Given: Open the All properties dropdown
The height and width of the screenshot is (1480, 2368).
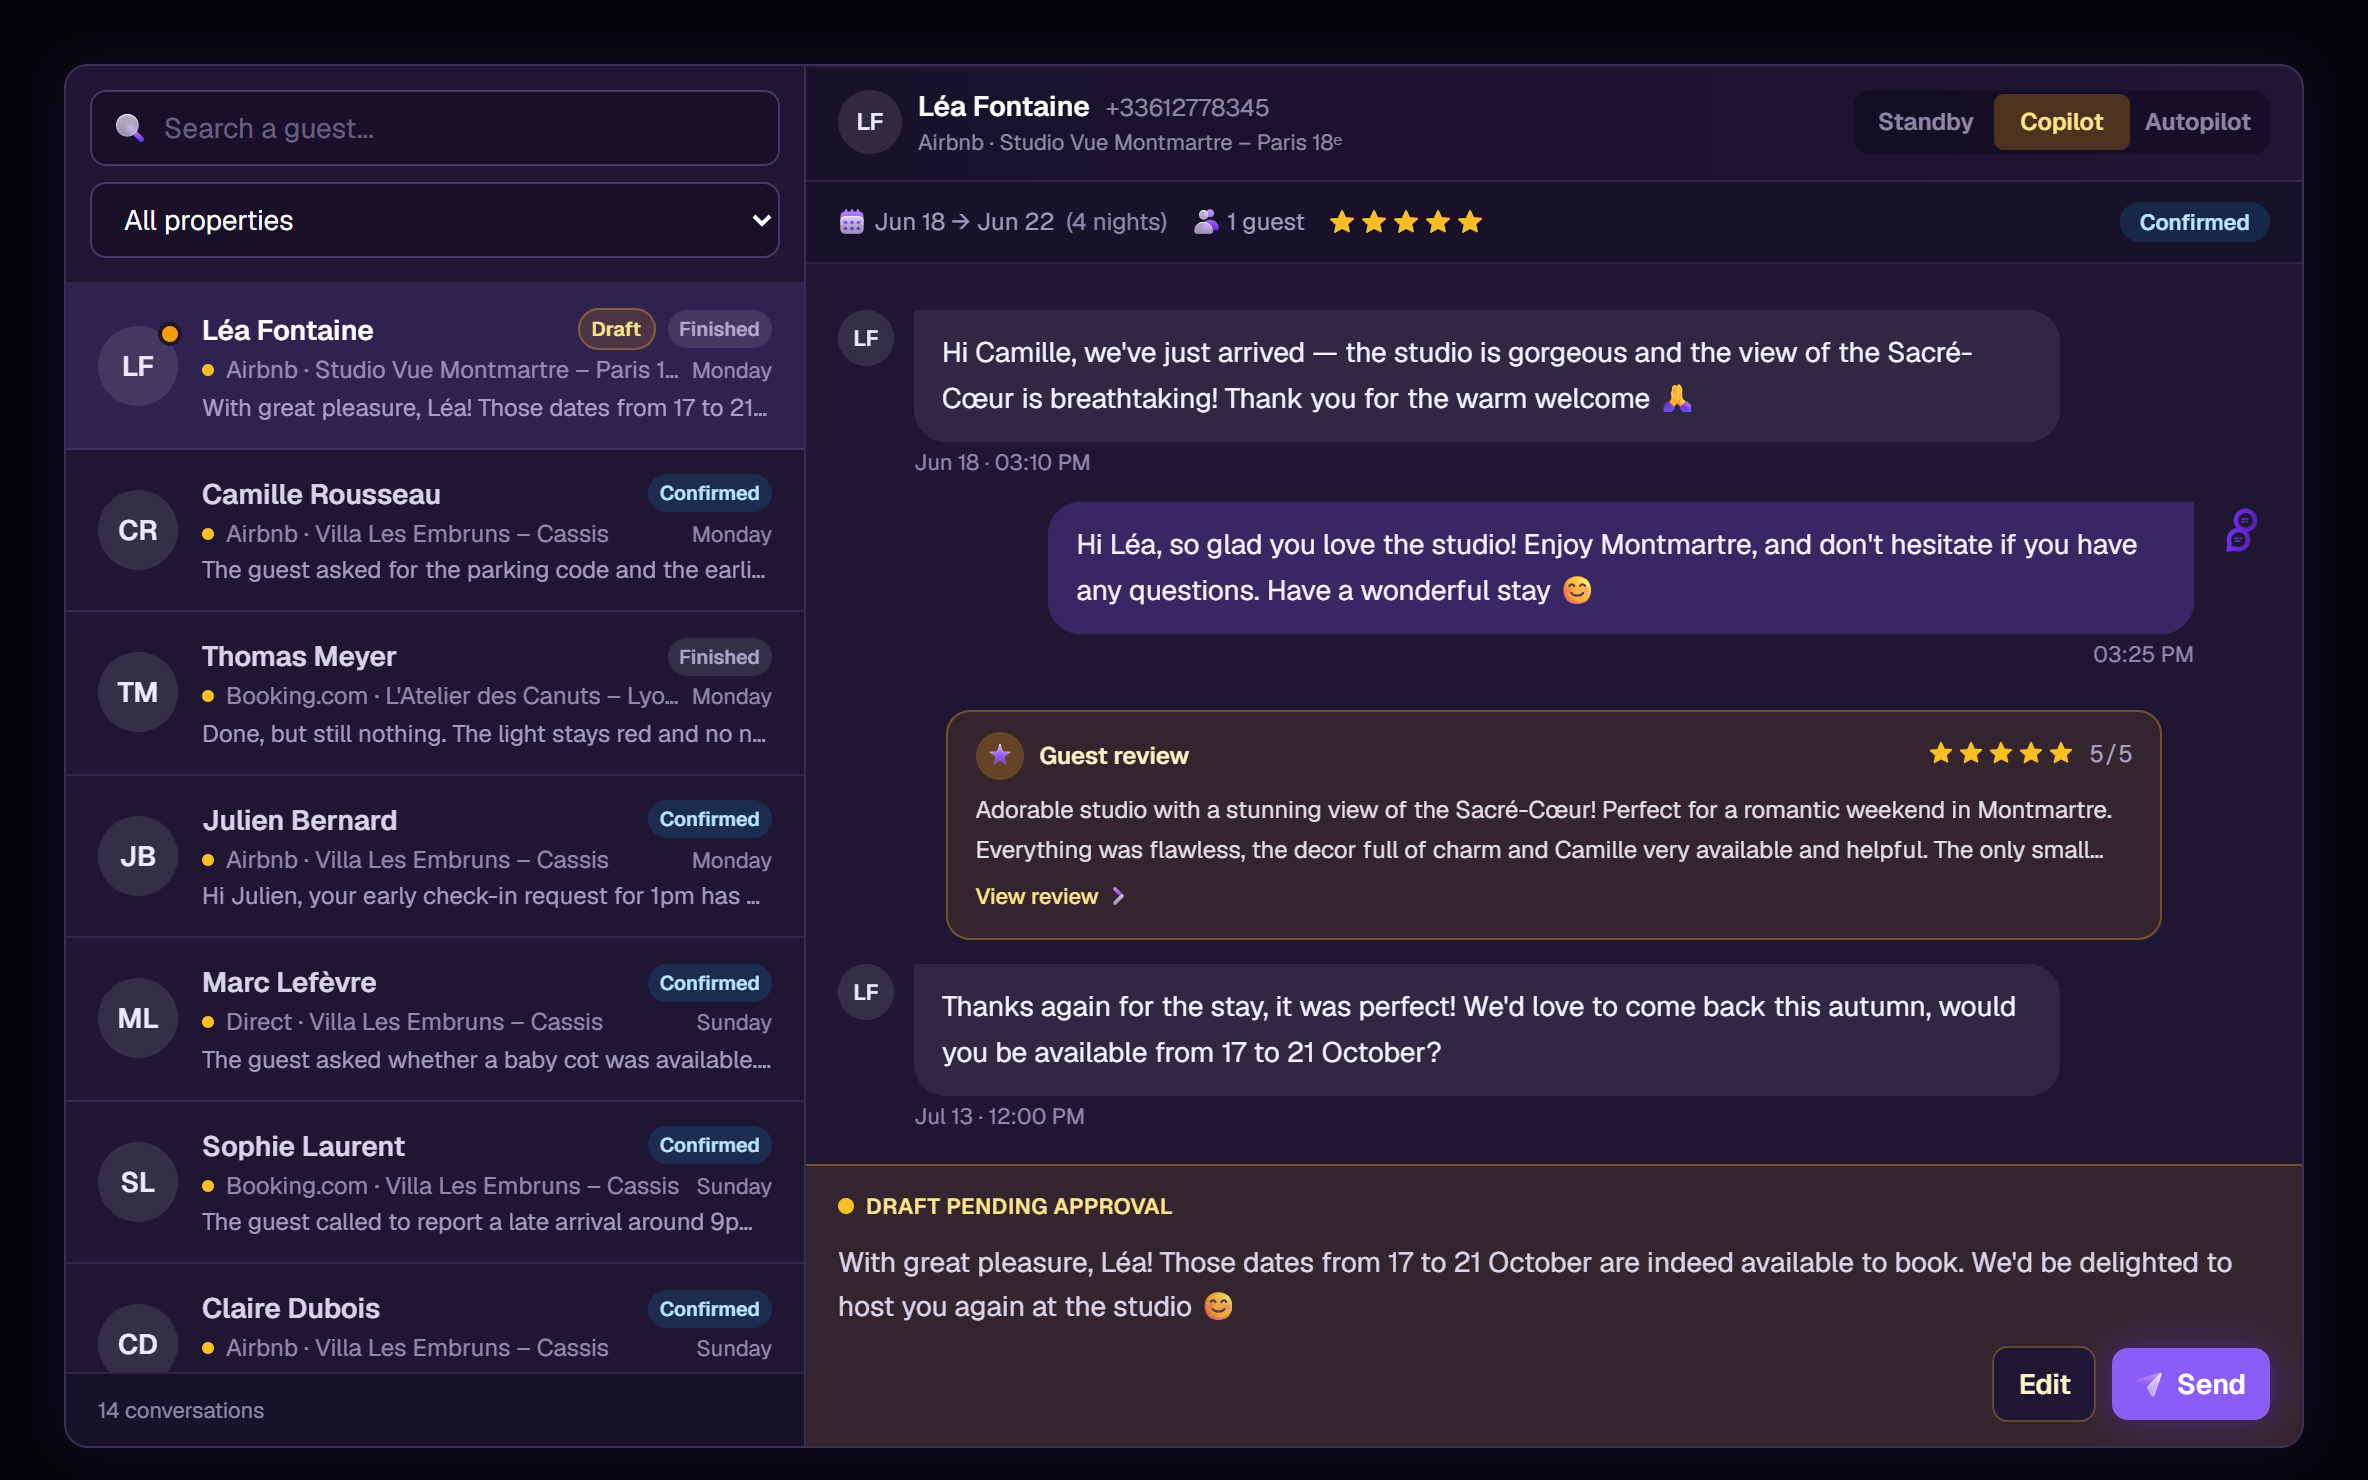Looking at the screenshot, I should [x=435, y=220].
